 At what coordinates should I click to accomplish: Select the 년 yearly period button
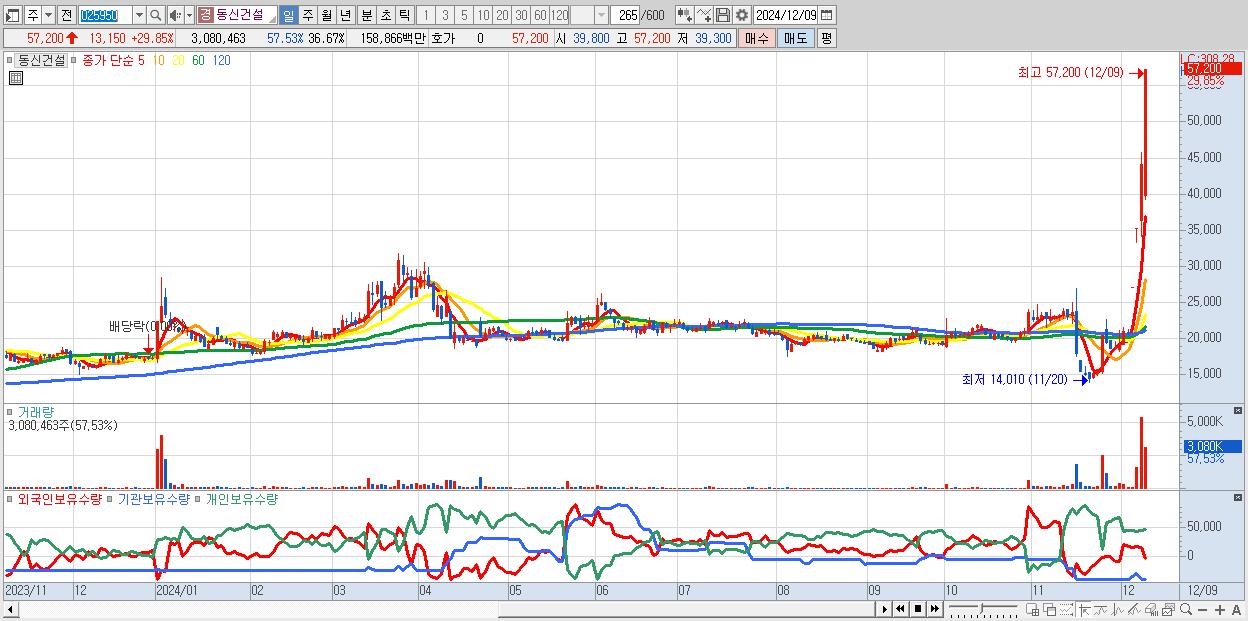[x=345, y=15]
